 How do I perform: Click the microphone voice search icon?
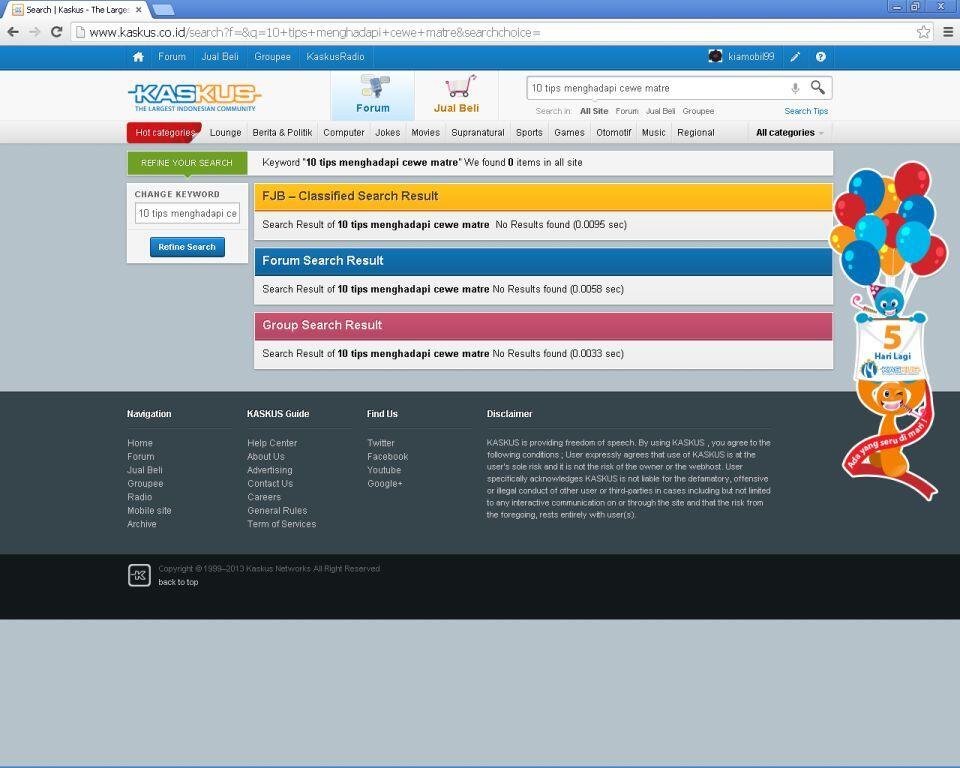(x=795, y=88)
